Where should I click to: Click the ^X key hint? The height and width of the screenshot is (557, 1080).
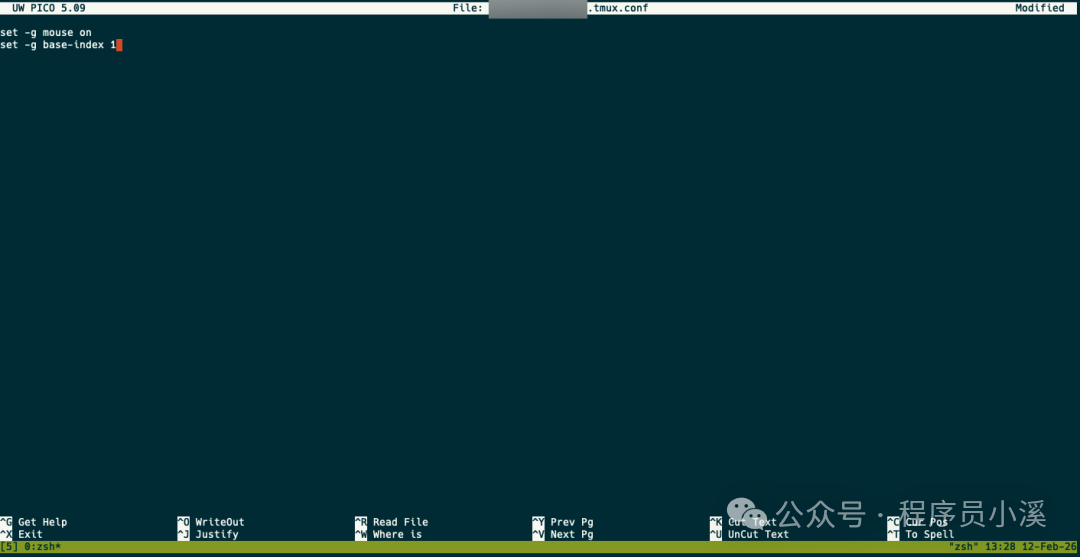coord(6,534)
